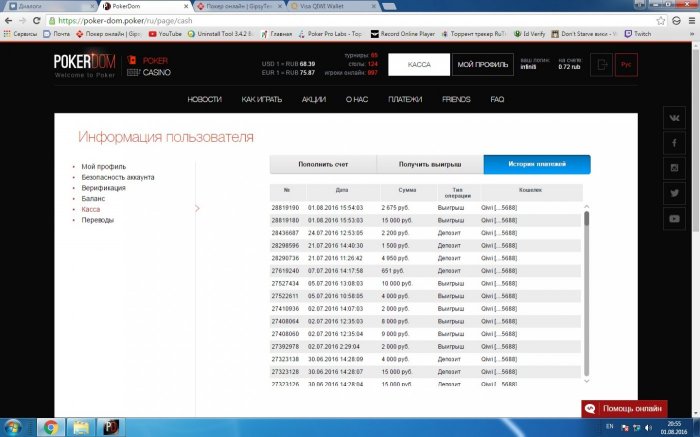Click the payment history table scrollbar
700x437 pixels.
click(586, 290)
